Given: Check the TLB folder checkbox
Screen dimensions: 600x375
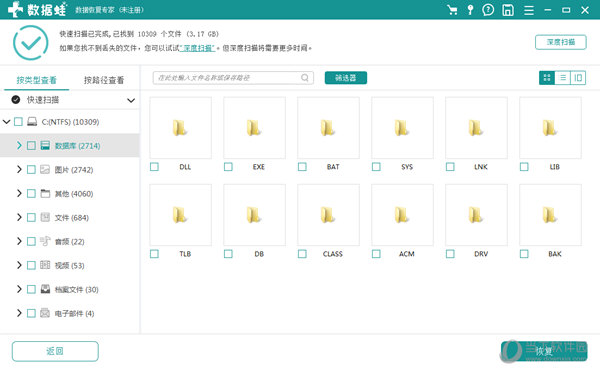Looking at the screenshot, I should [154, 254].
